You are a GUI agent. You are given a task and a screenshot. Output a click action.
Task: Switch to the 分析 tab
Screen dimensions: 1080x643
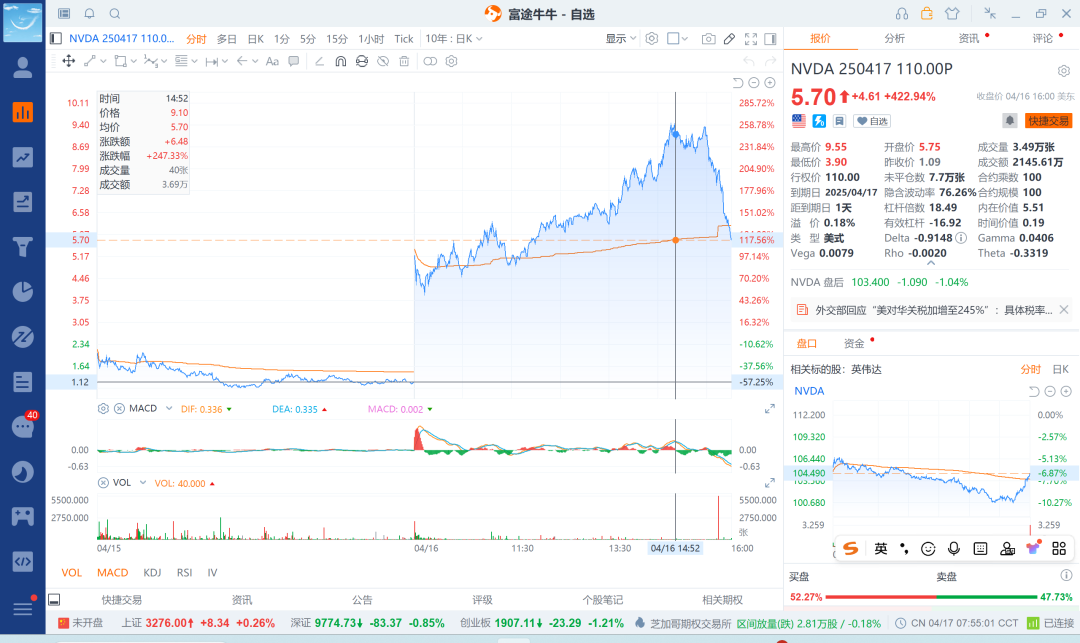pyautogui.click(x=895, y=39)
